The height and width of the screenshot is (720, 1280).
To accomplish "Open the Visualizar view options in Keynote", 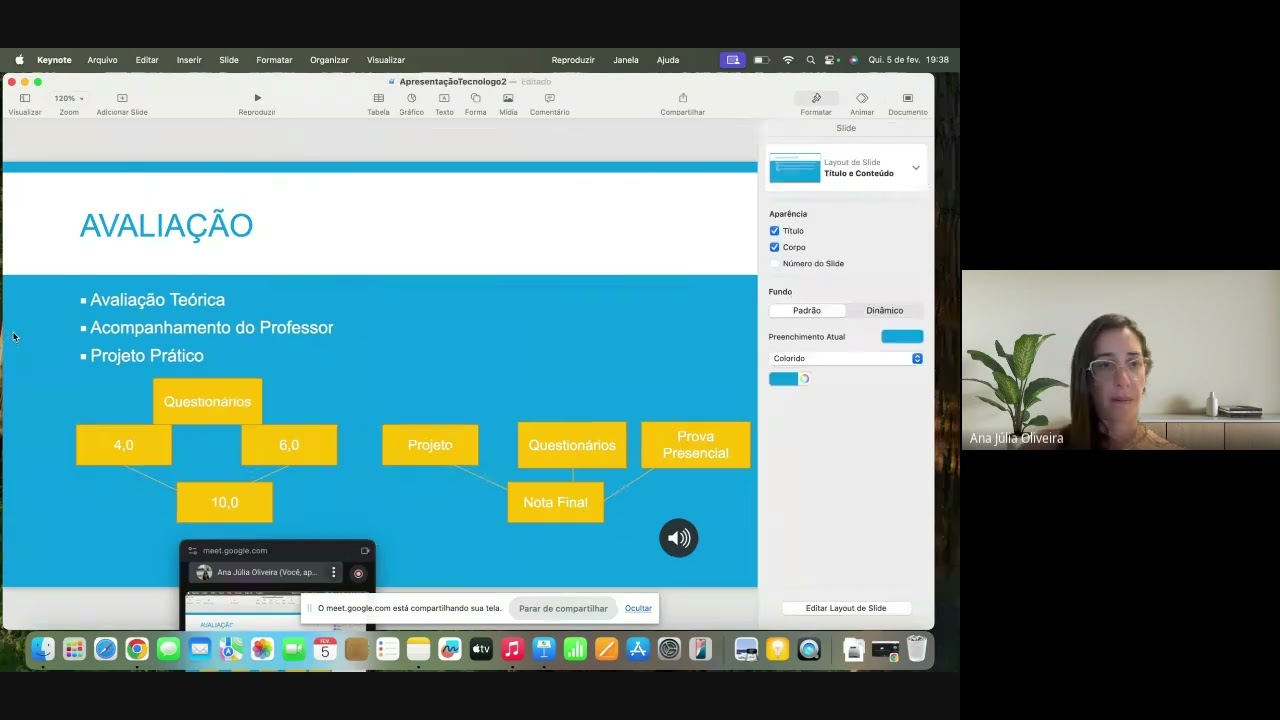I will click(x=25, y=98).
